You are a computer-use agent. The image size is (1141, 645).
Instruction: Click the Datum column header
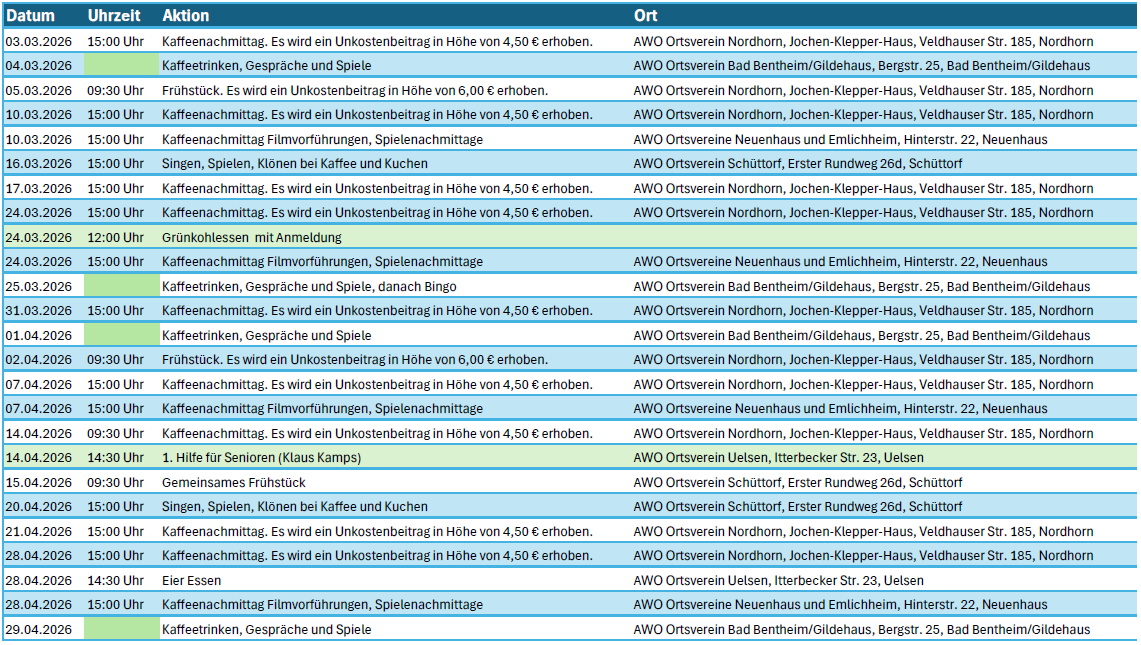coord(30,16)
